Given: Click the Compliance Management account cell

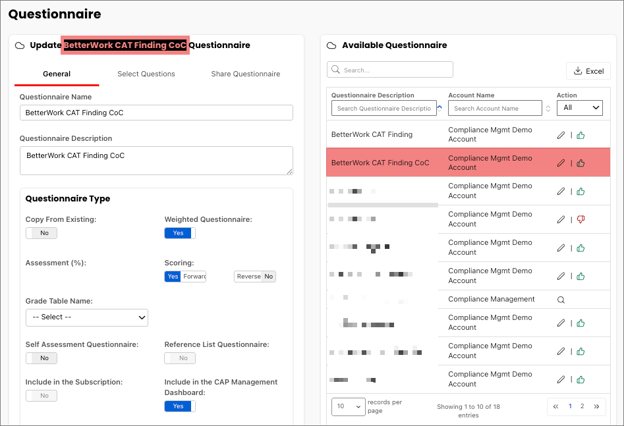Looking at the screenshot, I should 491,299.
